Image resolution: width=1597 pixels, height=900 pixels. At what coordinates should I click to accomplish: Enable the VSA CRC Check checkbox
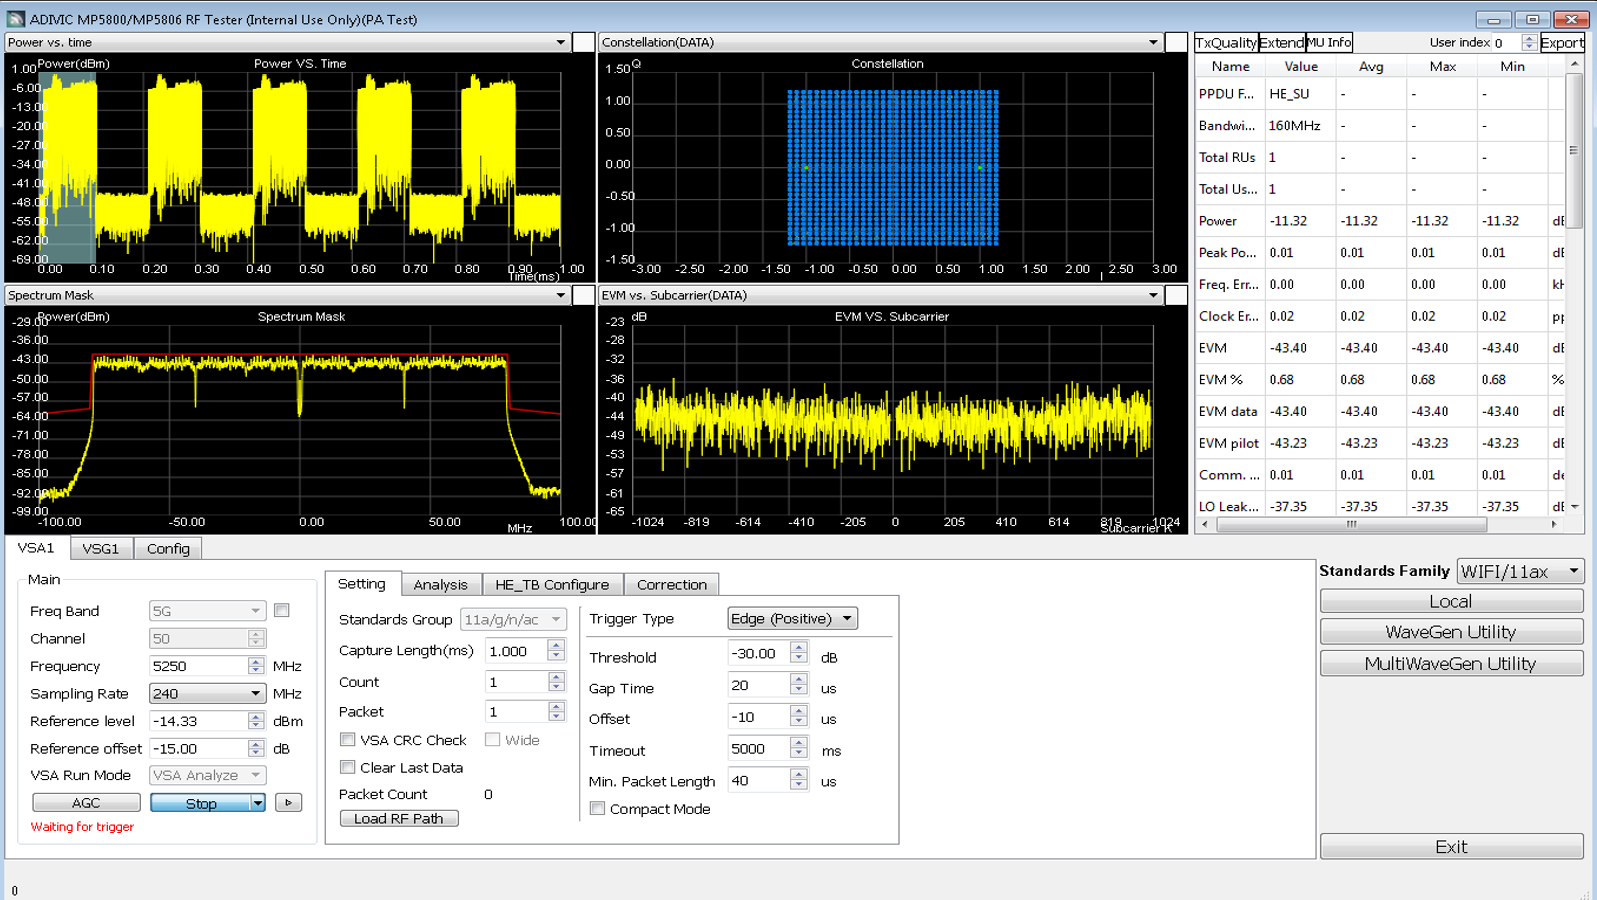tap(348, 740)
